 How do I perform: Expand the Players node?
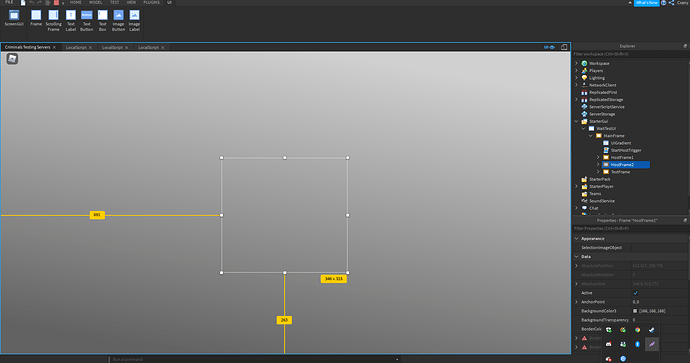[577, 70]
